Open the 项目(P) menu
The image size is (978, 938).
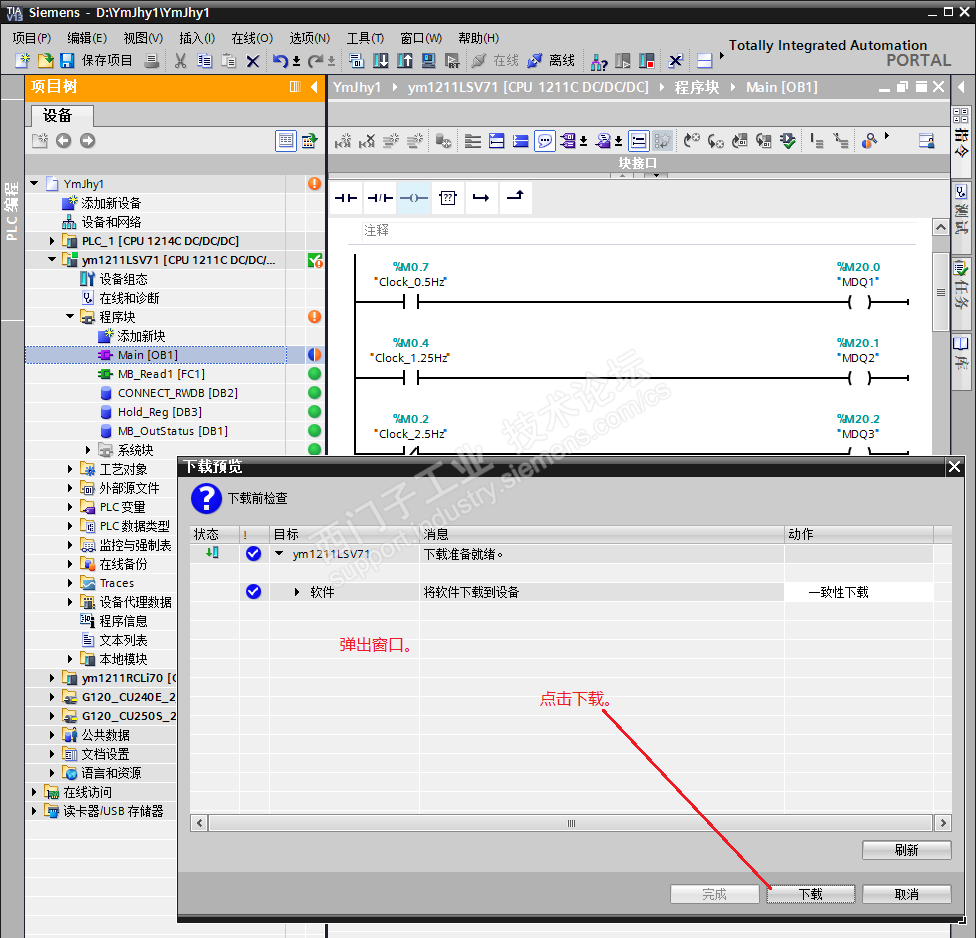pyautogui.click(x=32, y=38)
